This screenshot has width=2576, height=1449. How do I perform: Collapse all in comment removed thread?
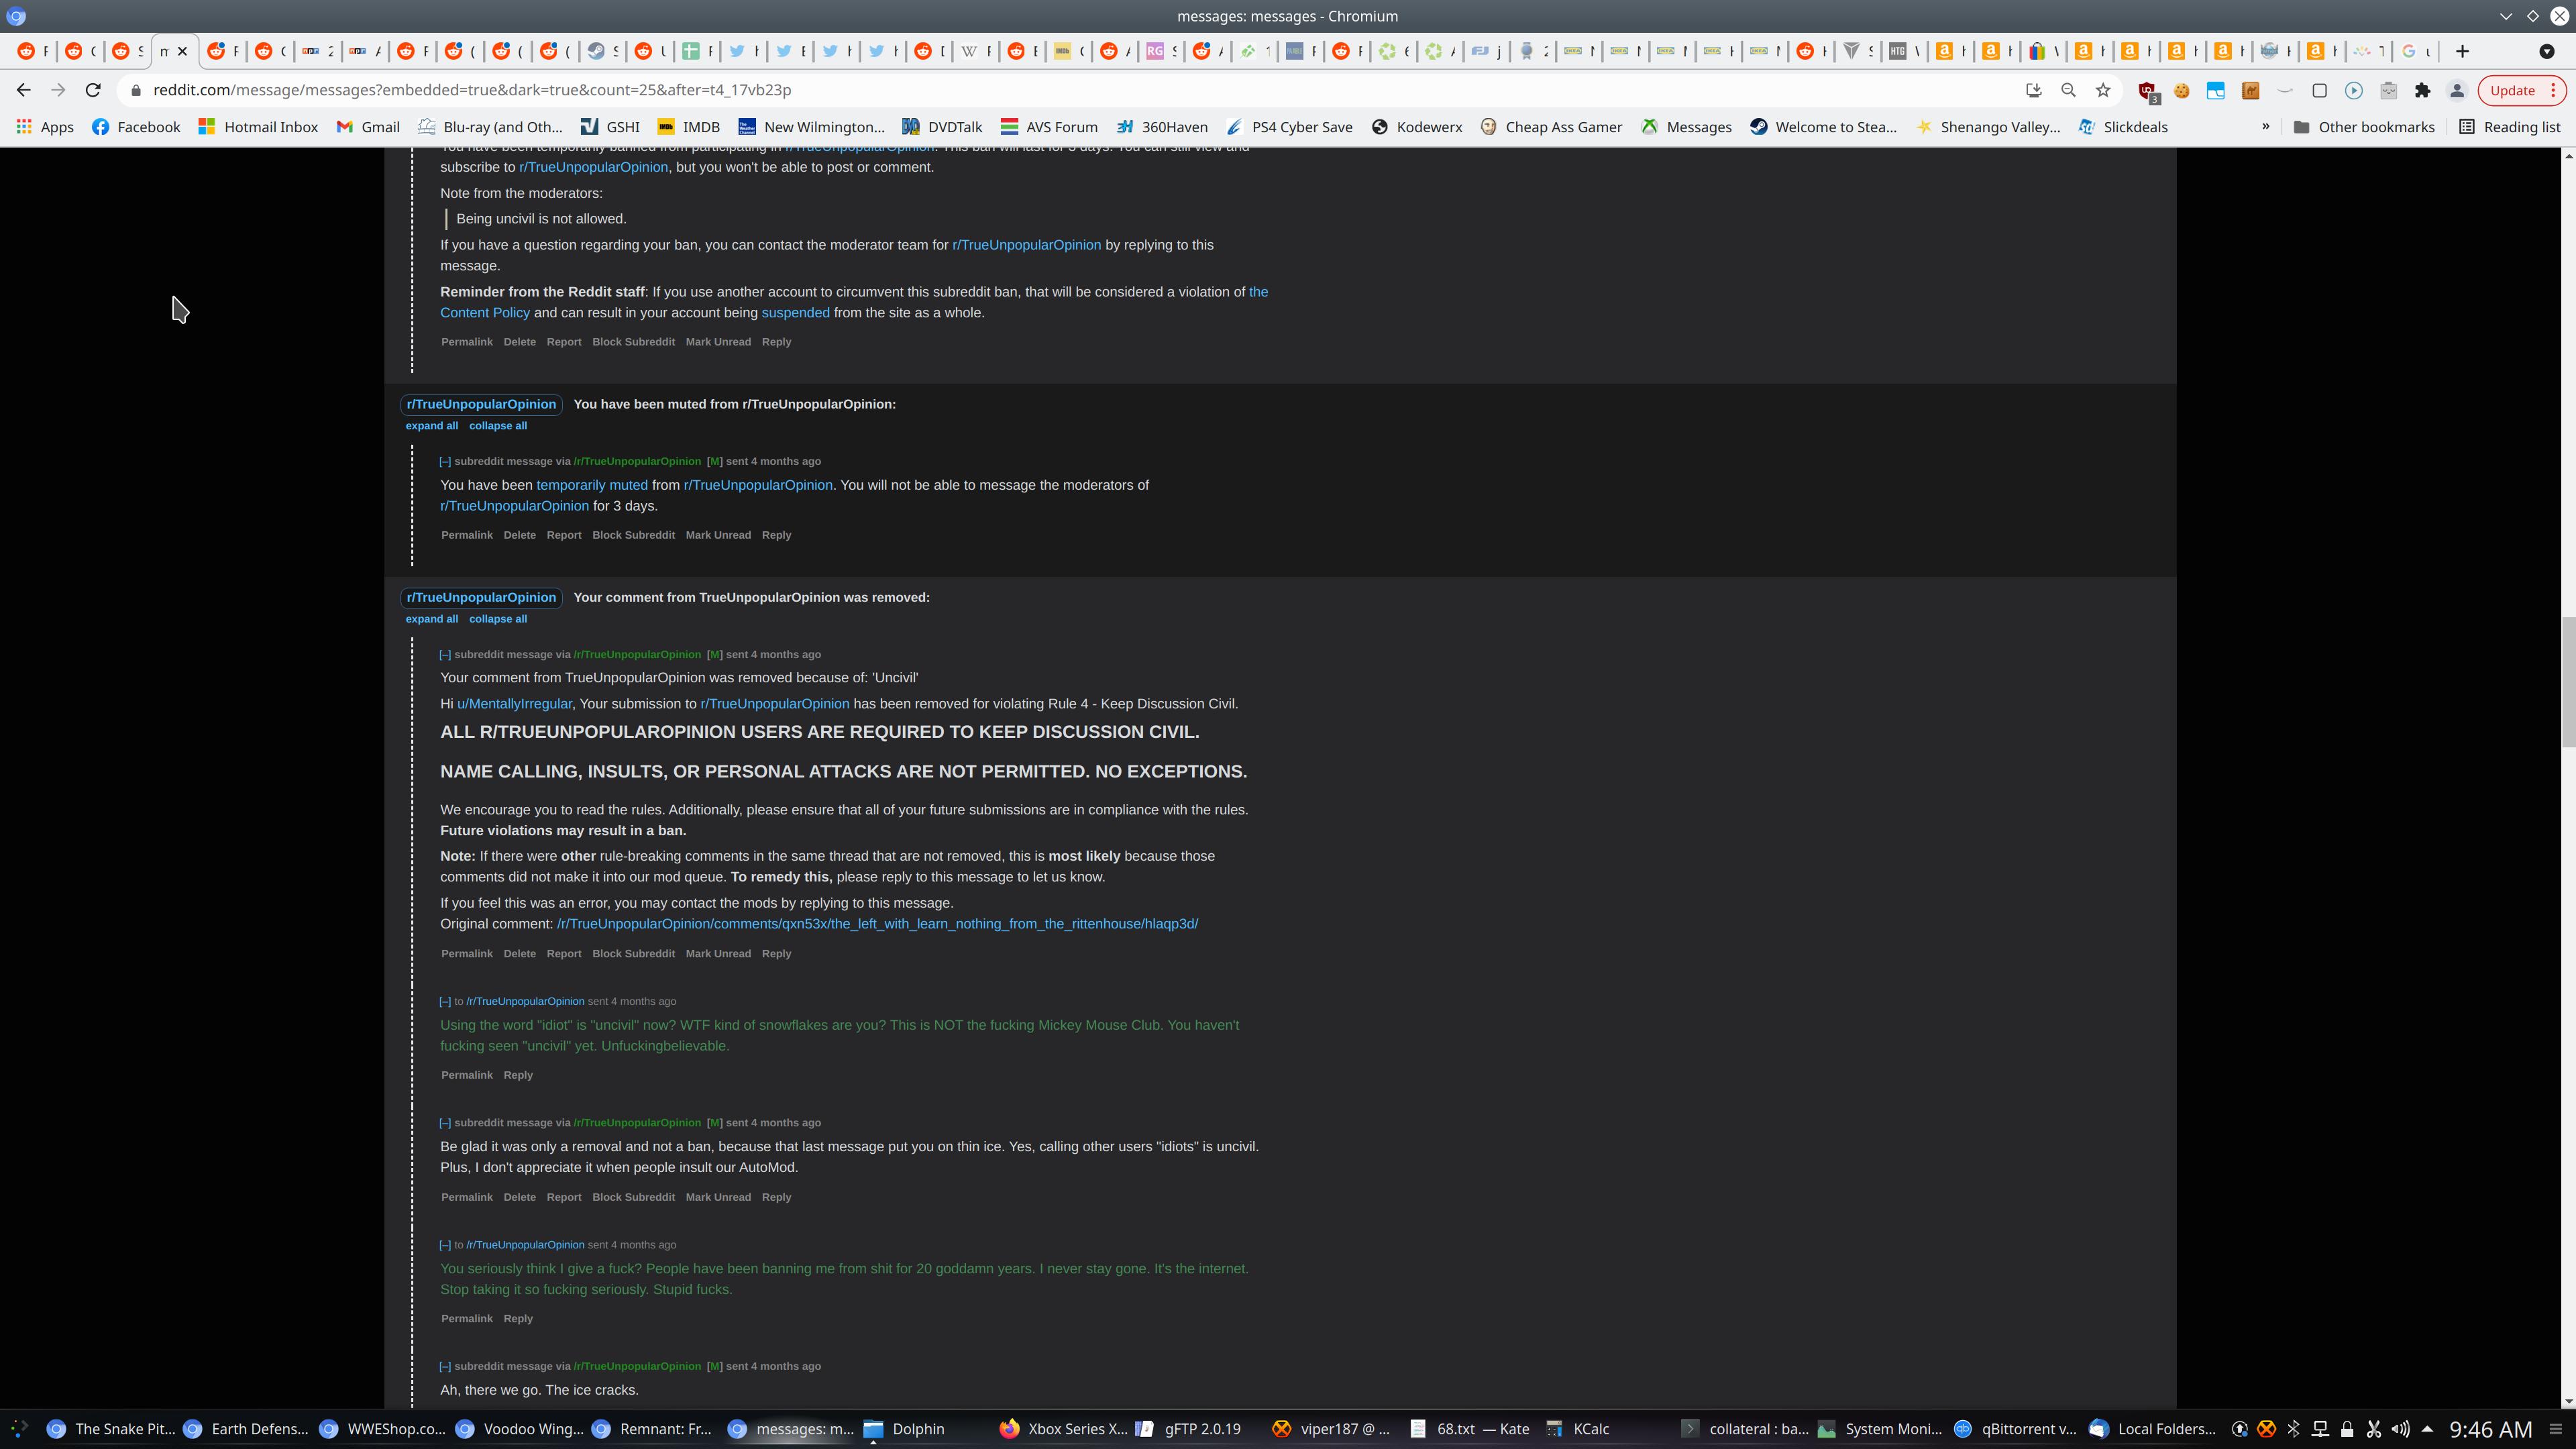497,619
